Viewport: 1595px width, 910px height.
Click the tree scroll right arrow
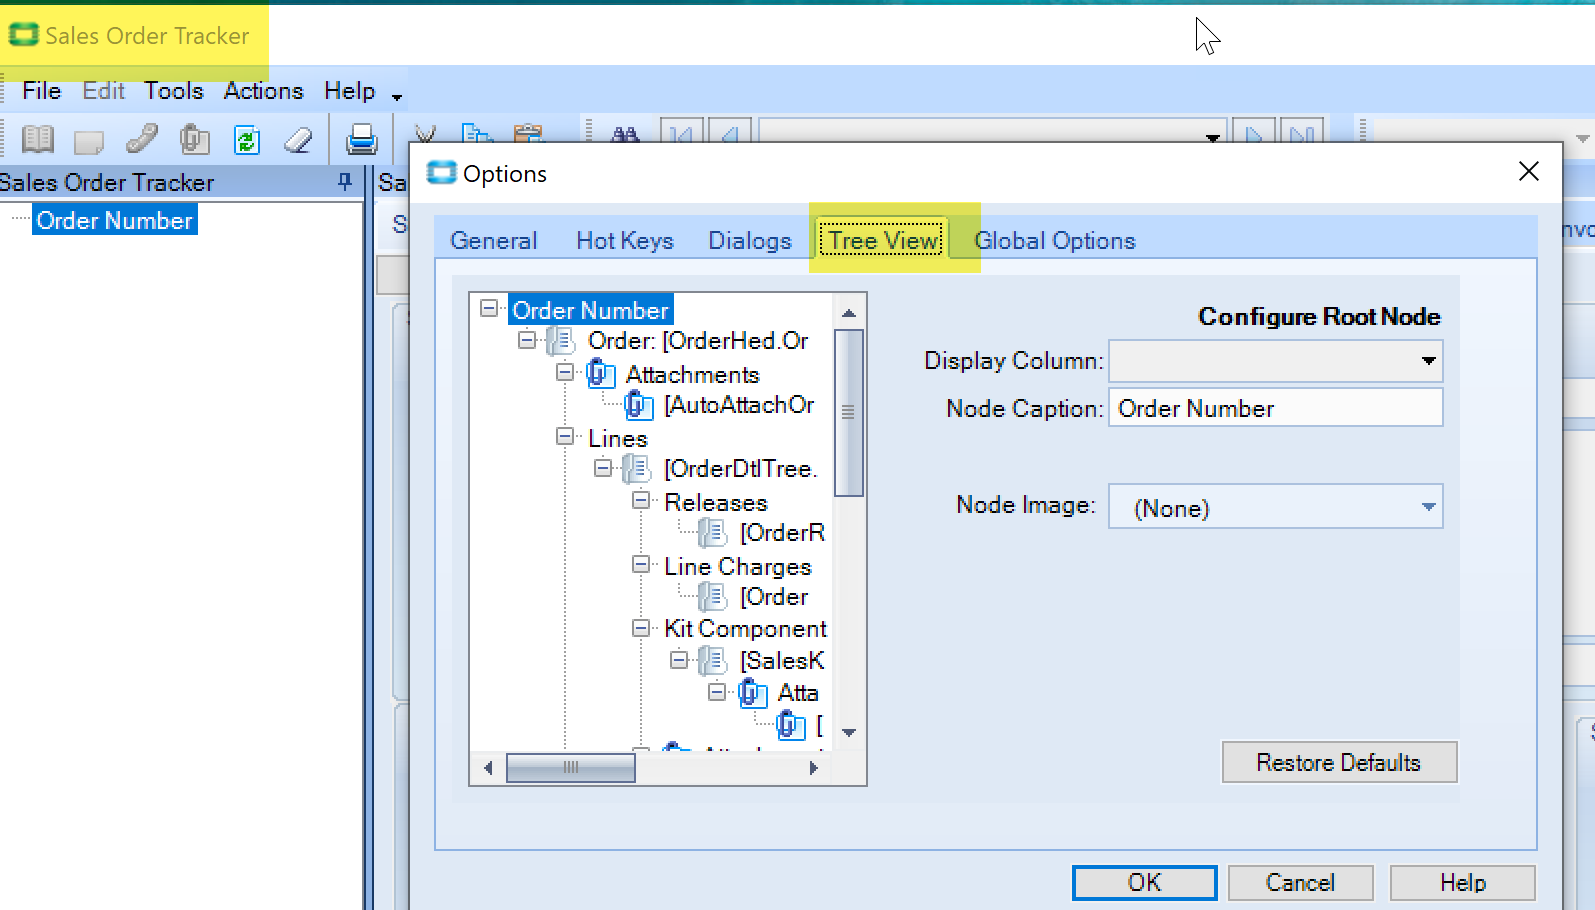pos(813,768)
